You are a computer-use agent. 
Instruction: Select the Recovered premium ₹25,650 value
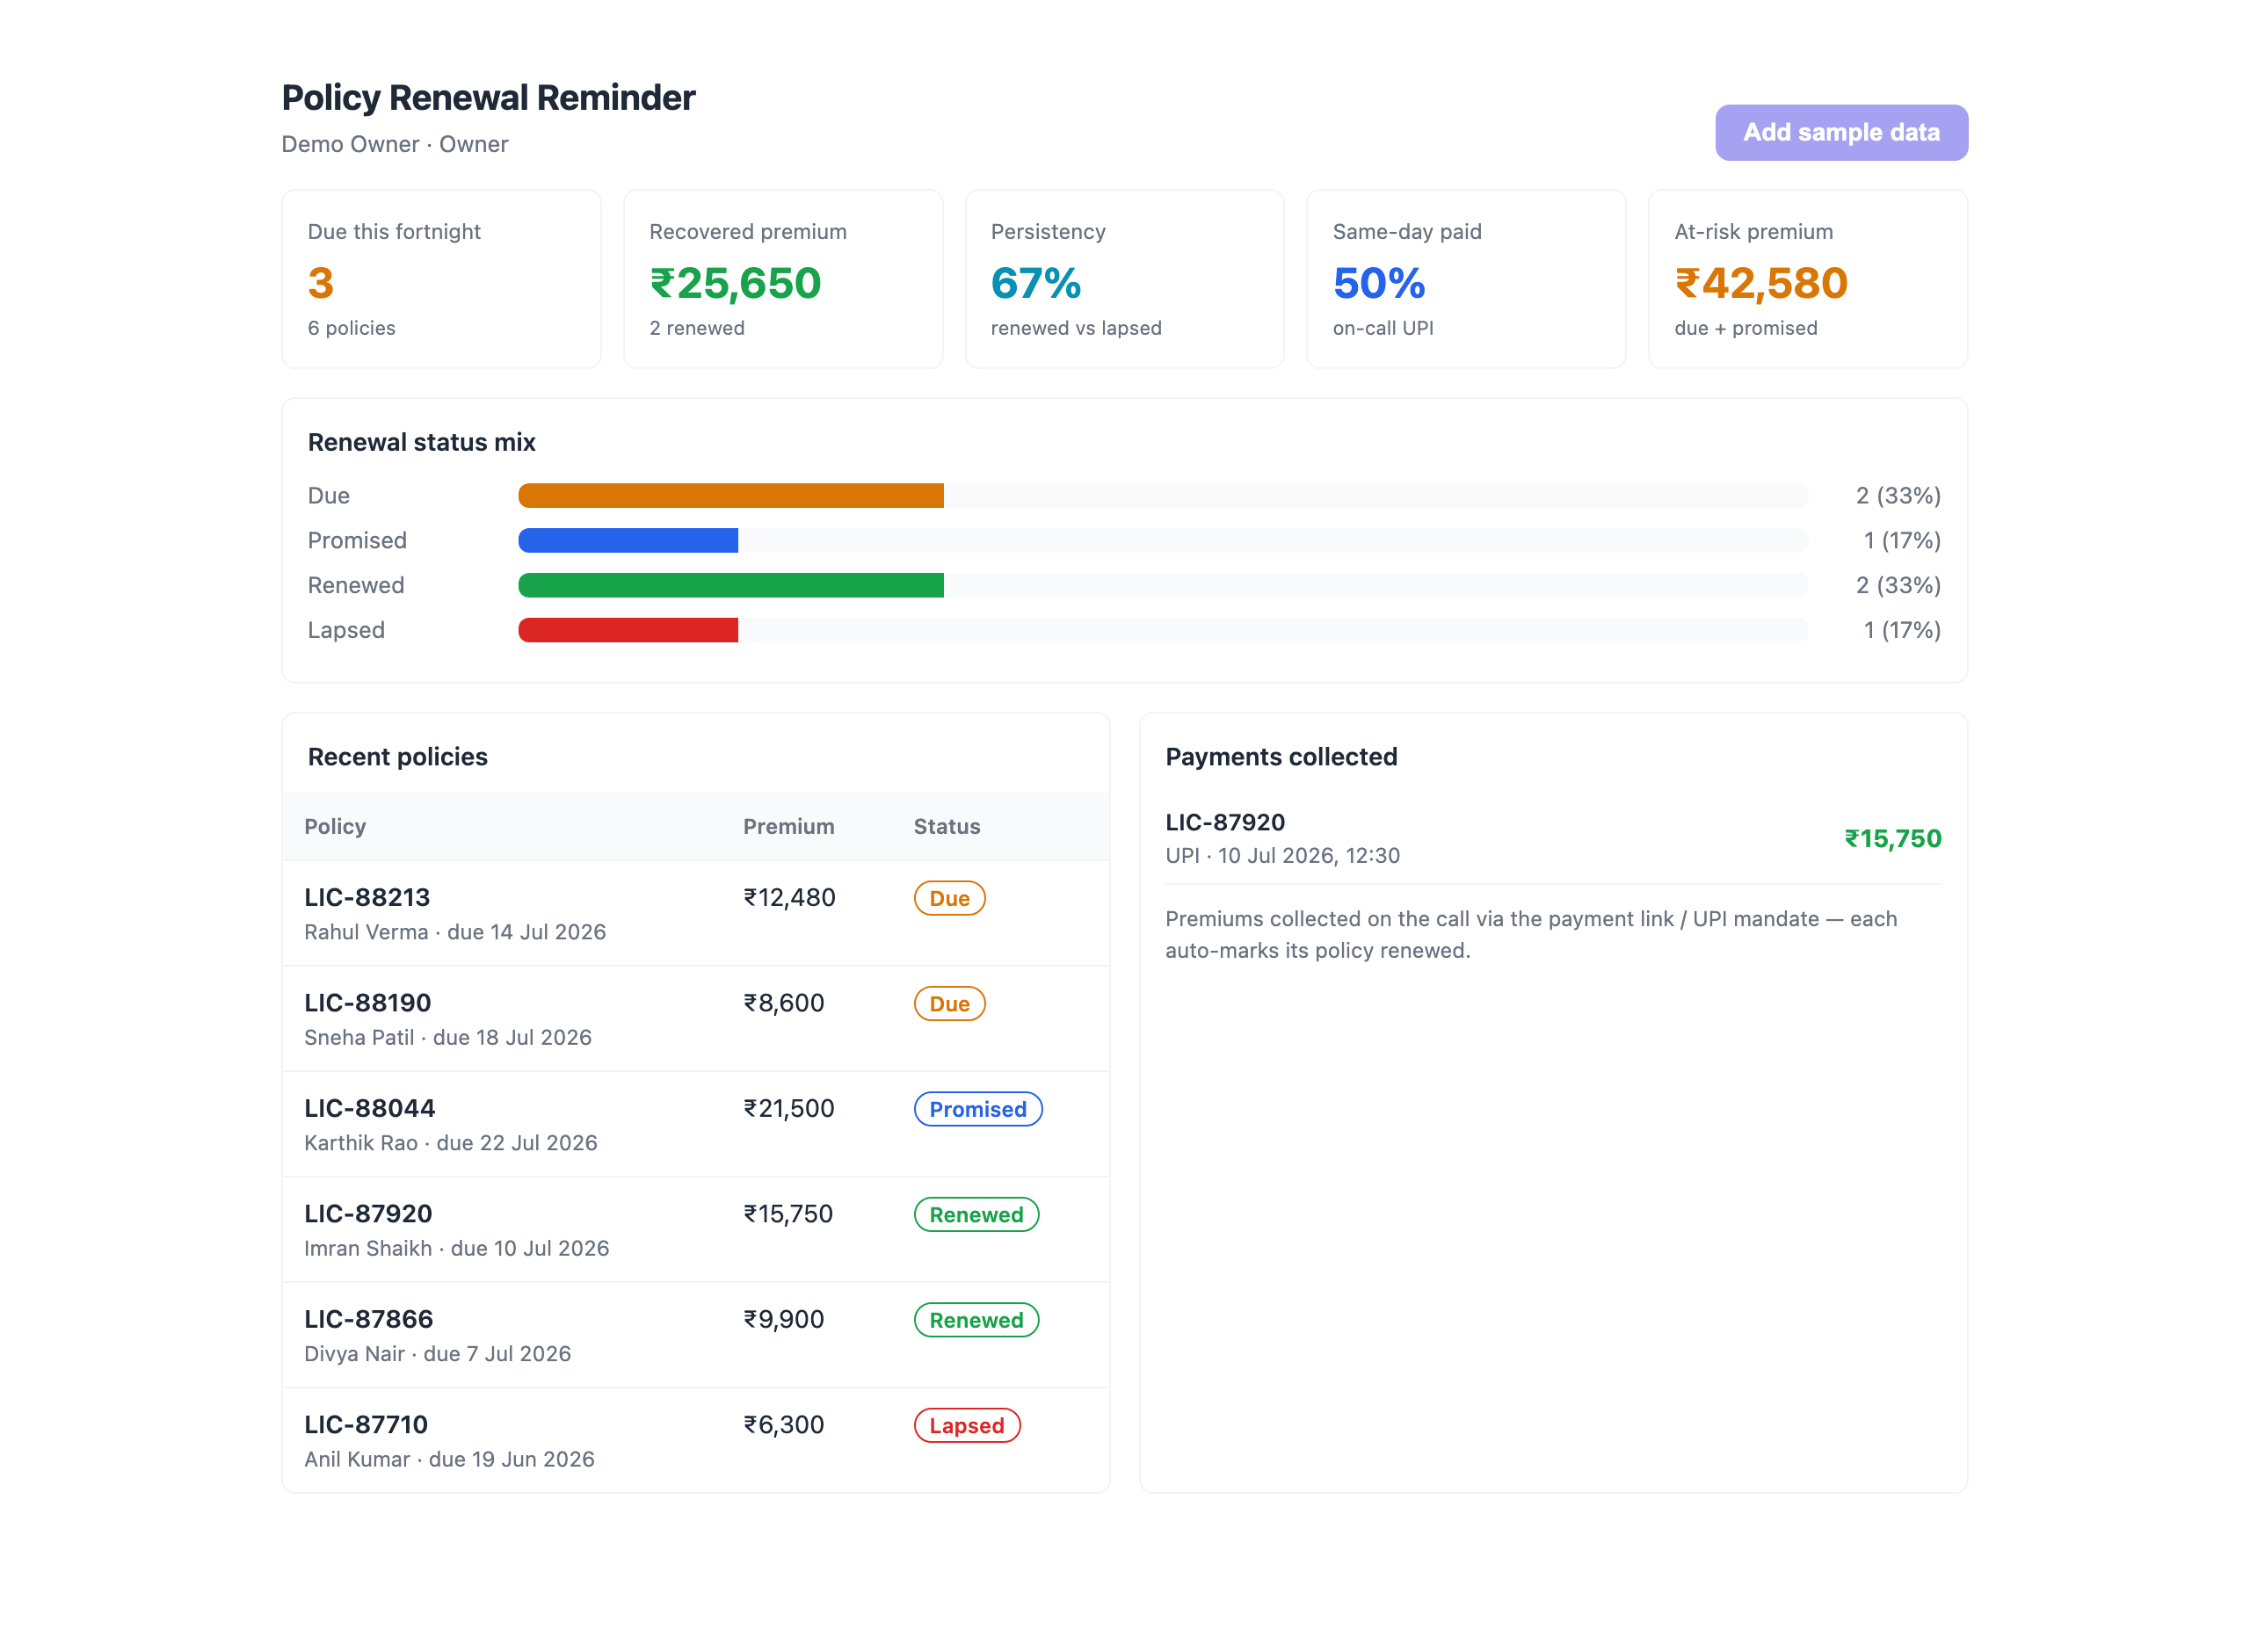(x=735, y=283)
